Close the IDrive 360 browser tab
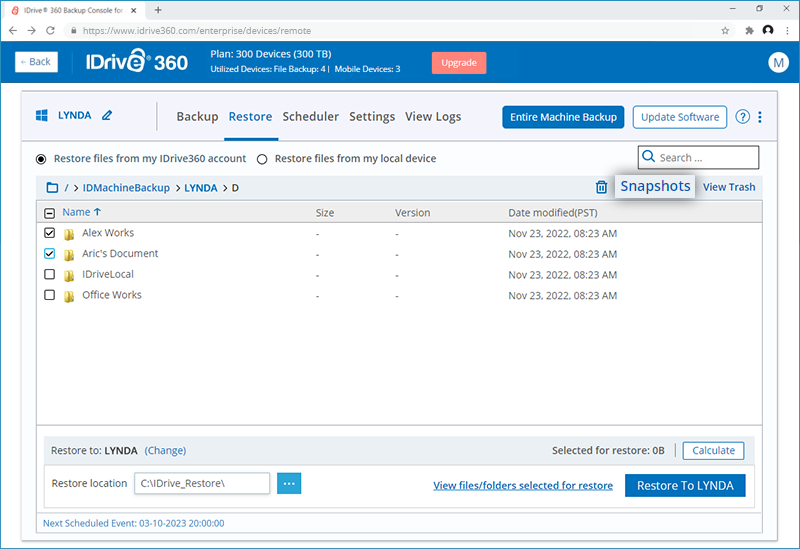The width and height of the screenshot is (800, 549). [134, 10]
